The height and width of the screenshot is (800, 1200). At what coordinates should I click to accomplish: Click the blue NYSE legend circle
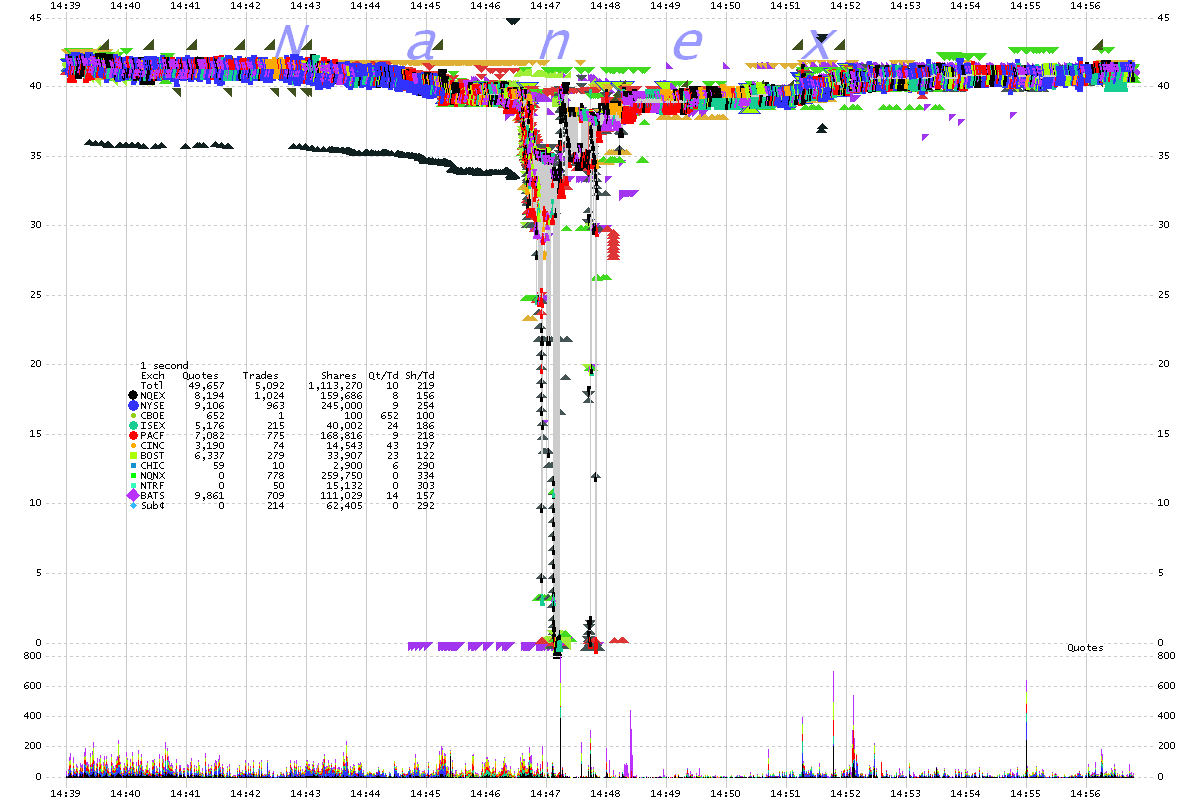tap(133, 406)
